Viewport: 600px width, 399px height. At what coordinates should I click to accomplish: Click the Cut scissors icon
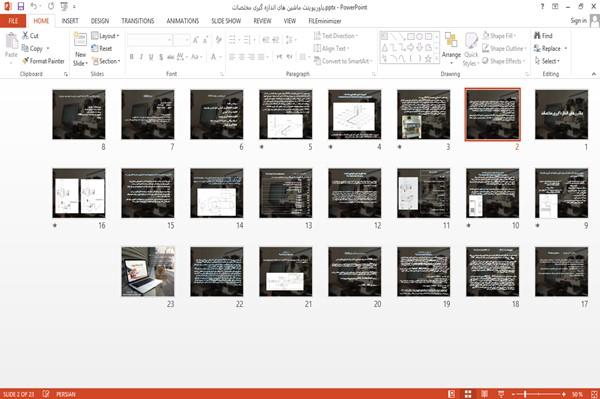click(25, 36)
